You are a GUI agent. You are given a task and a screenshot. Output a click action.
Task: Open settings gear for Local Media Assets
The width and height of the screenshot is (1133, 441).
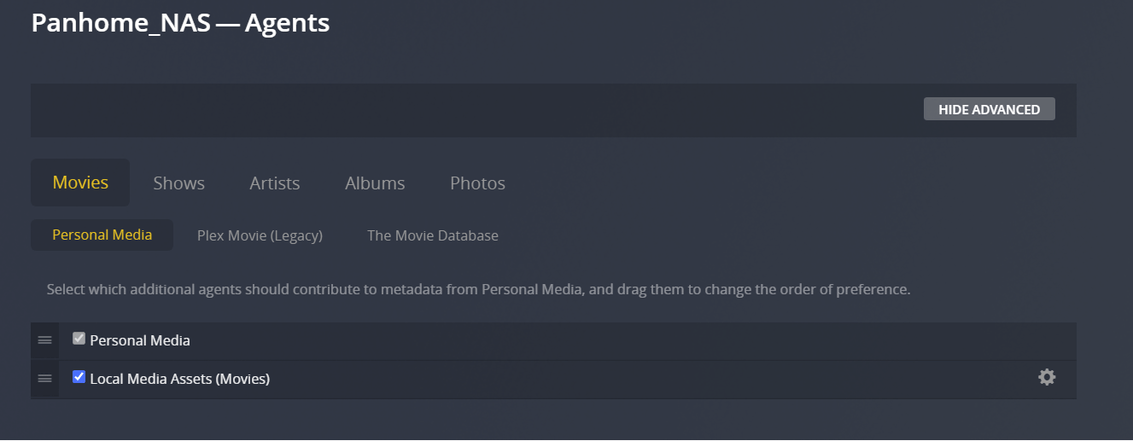1046,377
